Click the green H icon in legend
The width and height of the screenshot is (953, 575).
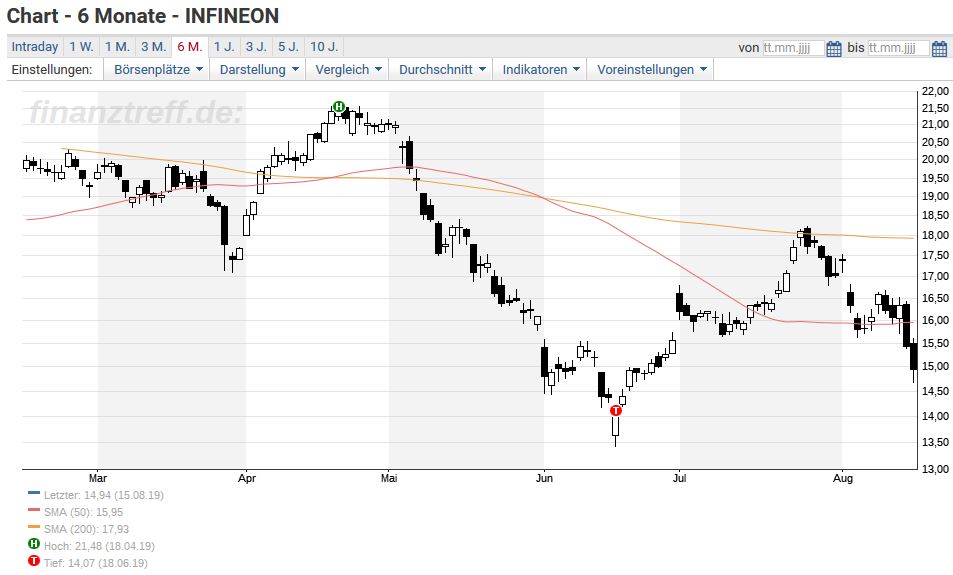point(34,544)
